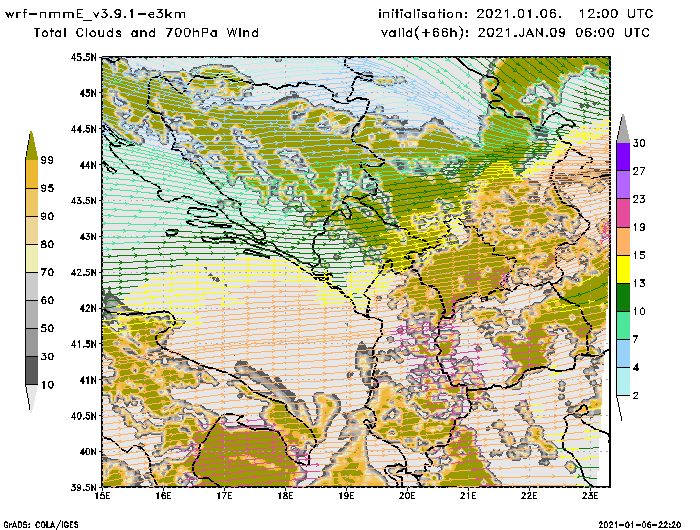The image size is (700, 530).
Task: Click the pink 19-23 wind legend swatch
Action: pos(623,213)
